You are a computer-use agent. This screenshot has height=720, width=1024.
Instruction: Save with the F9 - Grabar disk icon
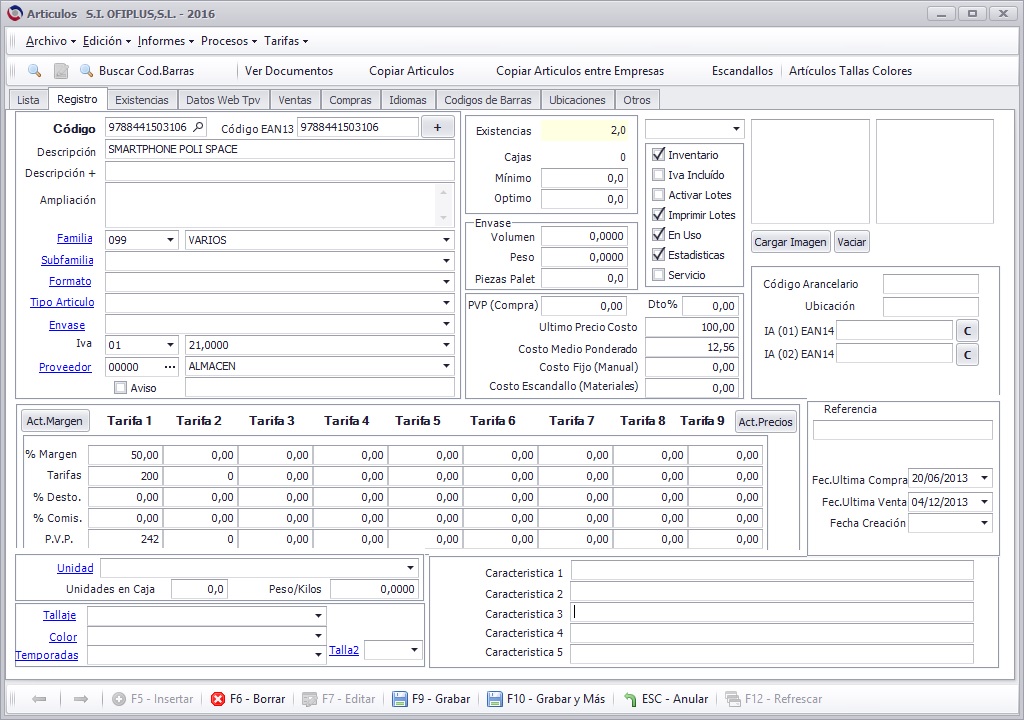pyautogui.click(x=400, y=699)
